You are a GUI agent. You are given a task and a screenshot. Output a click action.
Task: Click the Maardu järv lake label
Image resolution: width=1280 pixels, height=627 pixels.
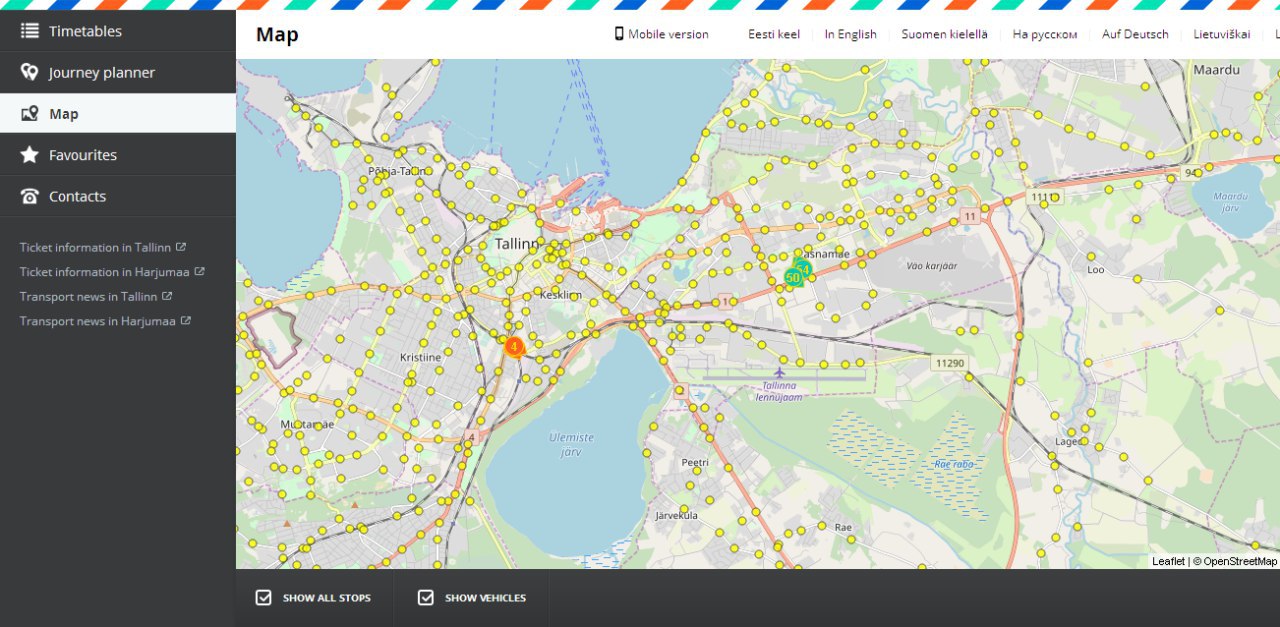[1230, 201]
